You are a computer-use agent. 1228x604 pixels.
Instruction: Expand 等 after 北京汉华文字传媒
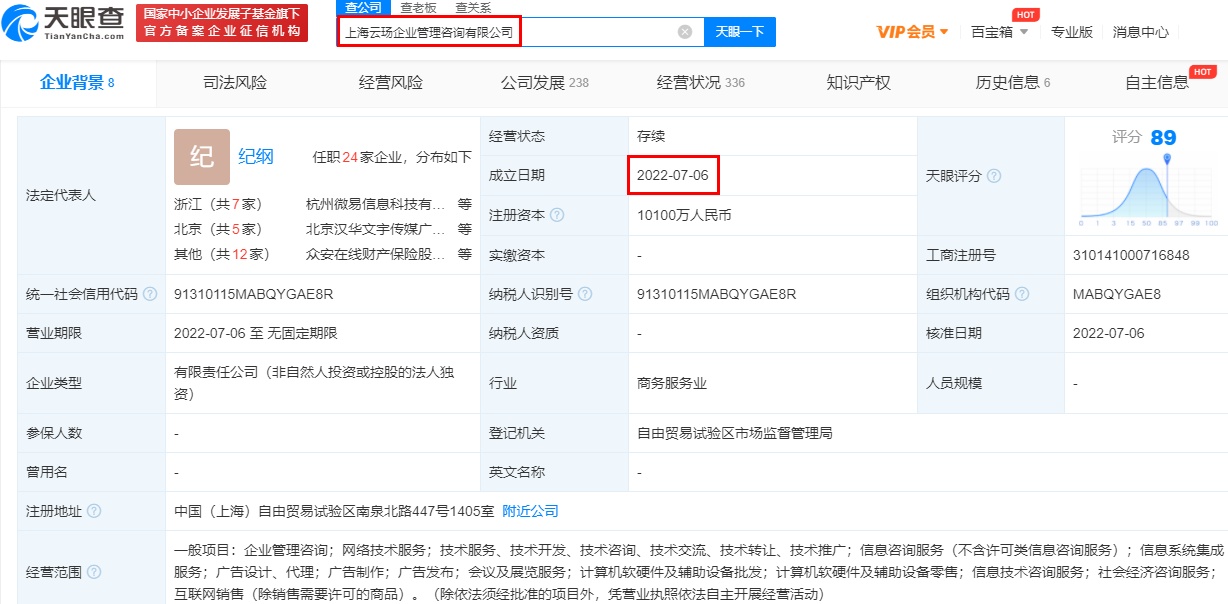(x=465, y=229)
